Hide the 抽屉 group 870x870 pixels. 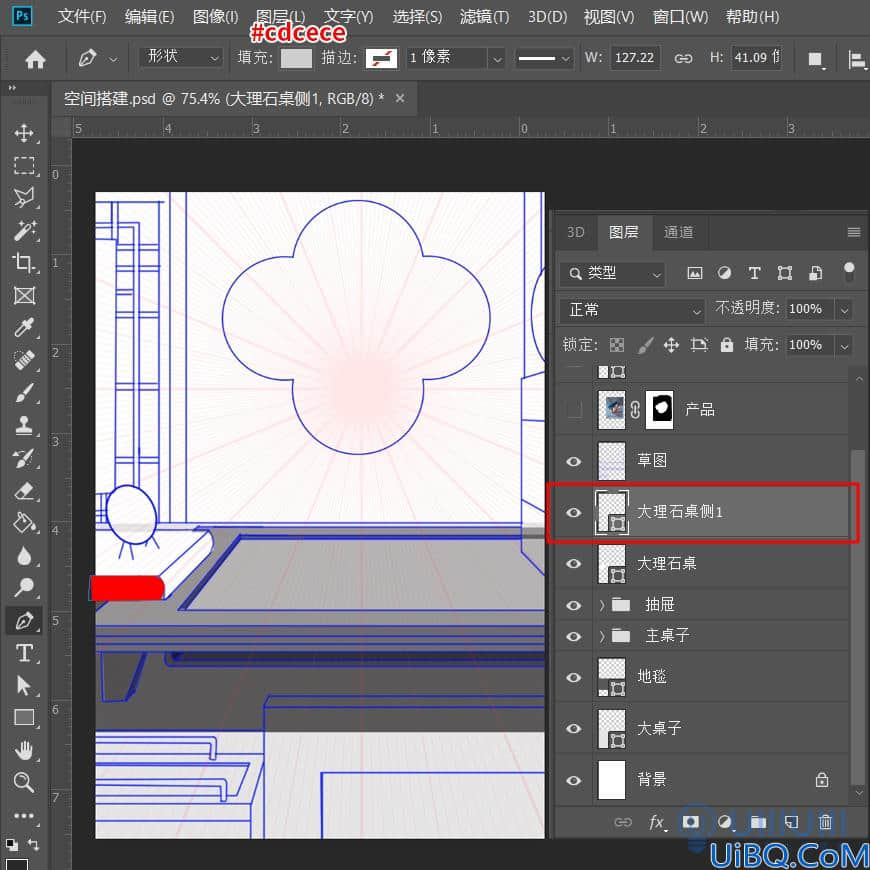click(574, 605)
